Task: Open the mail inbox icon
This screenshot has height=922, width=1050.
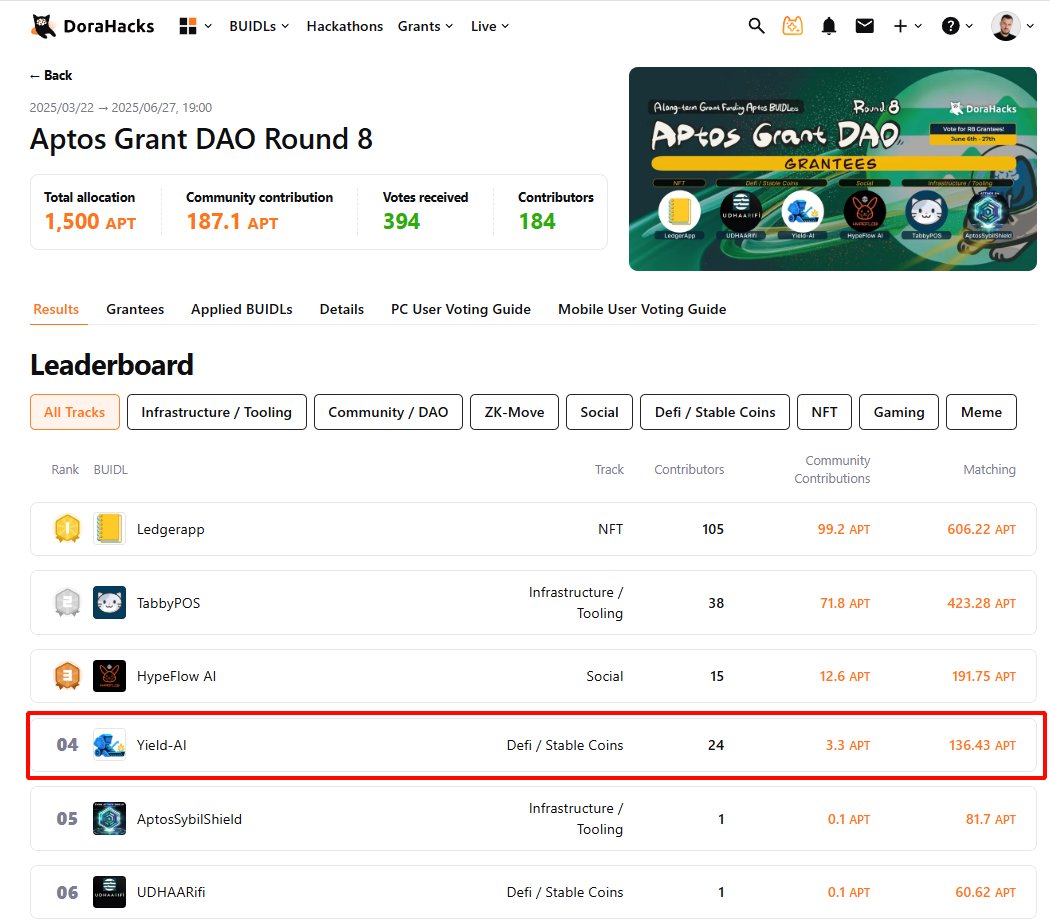Action: [865, 26]
